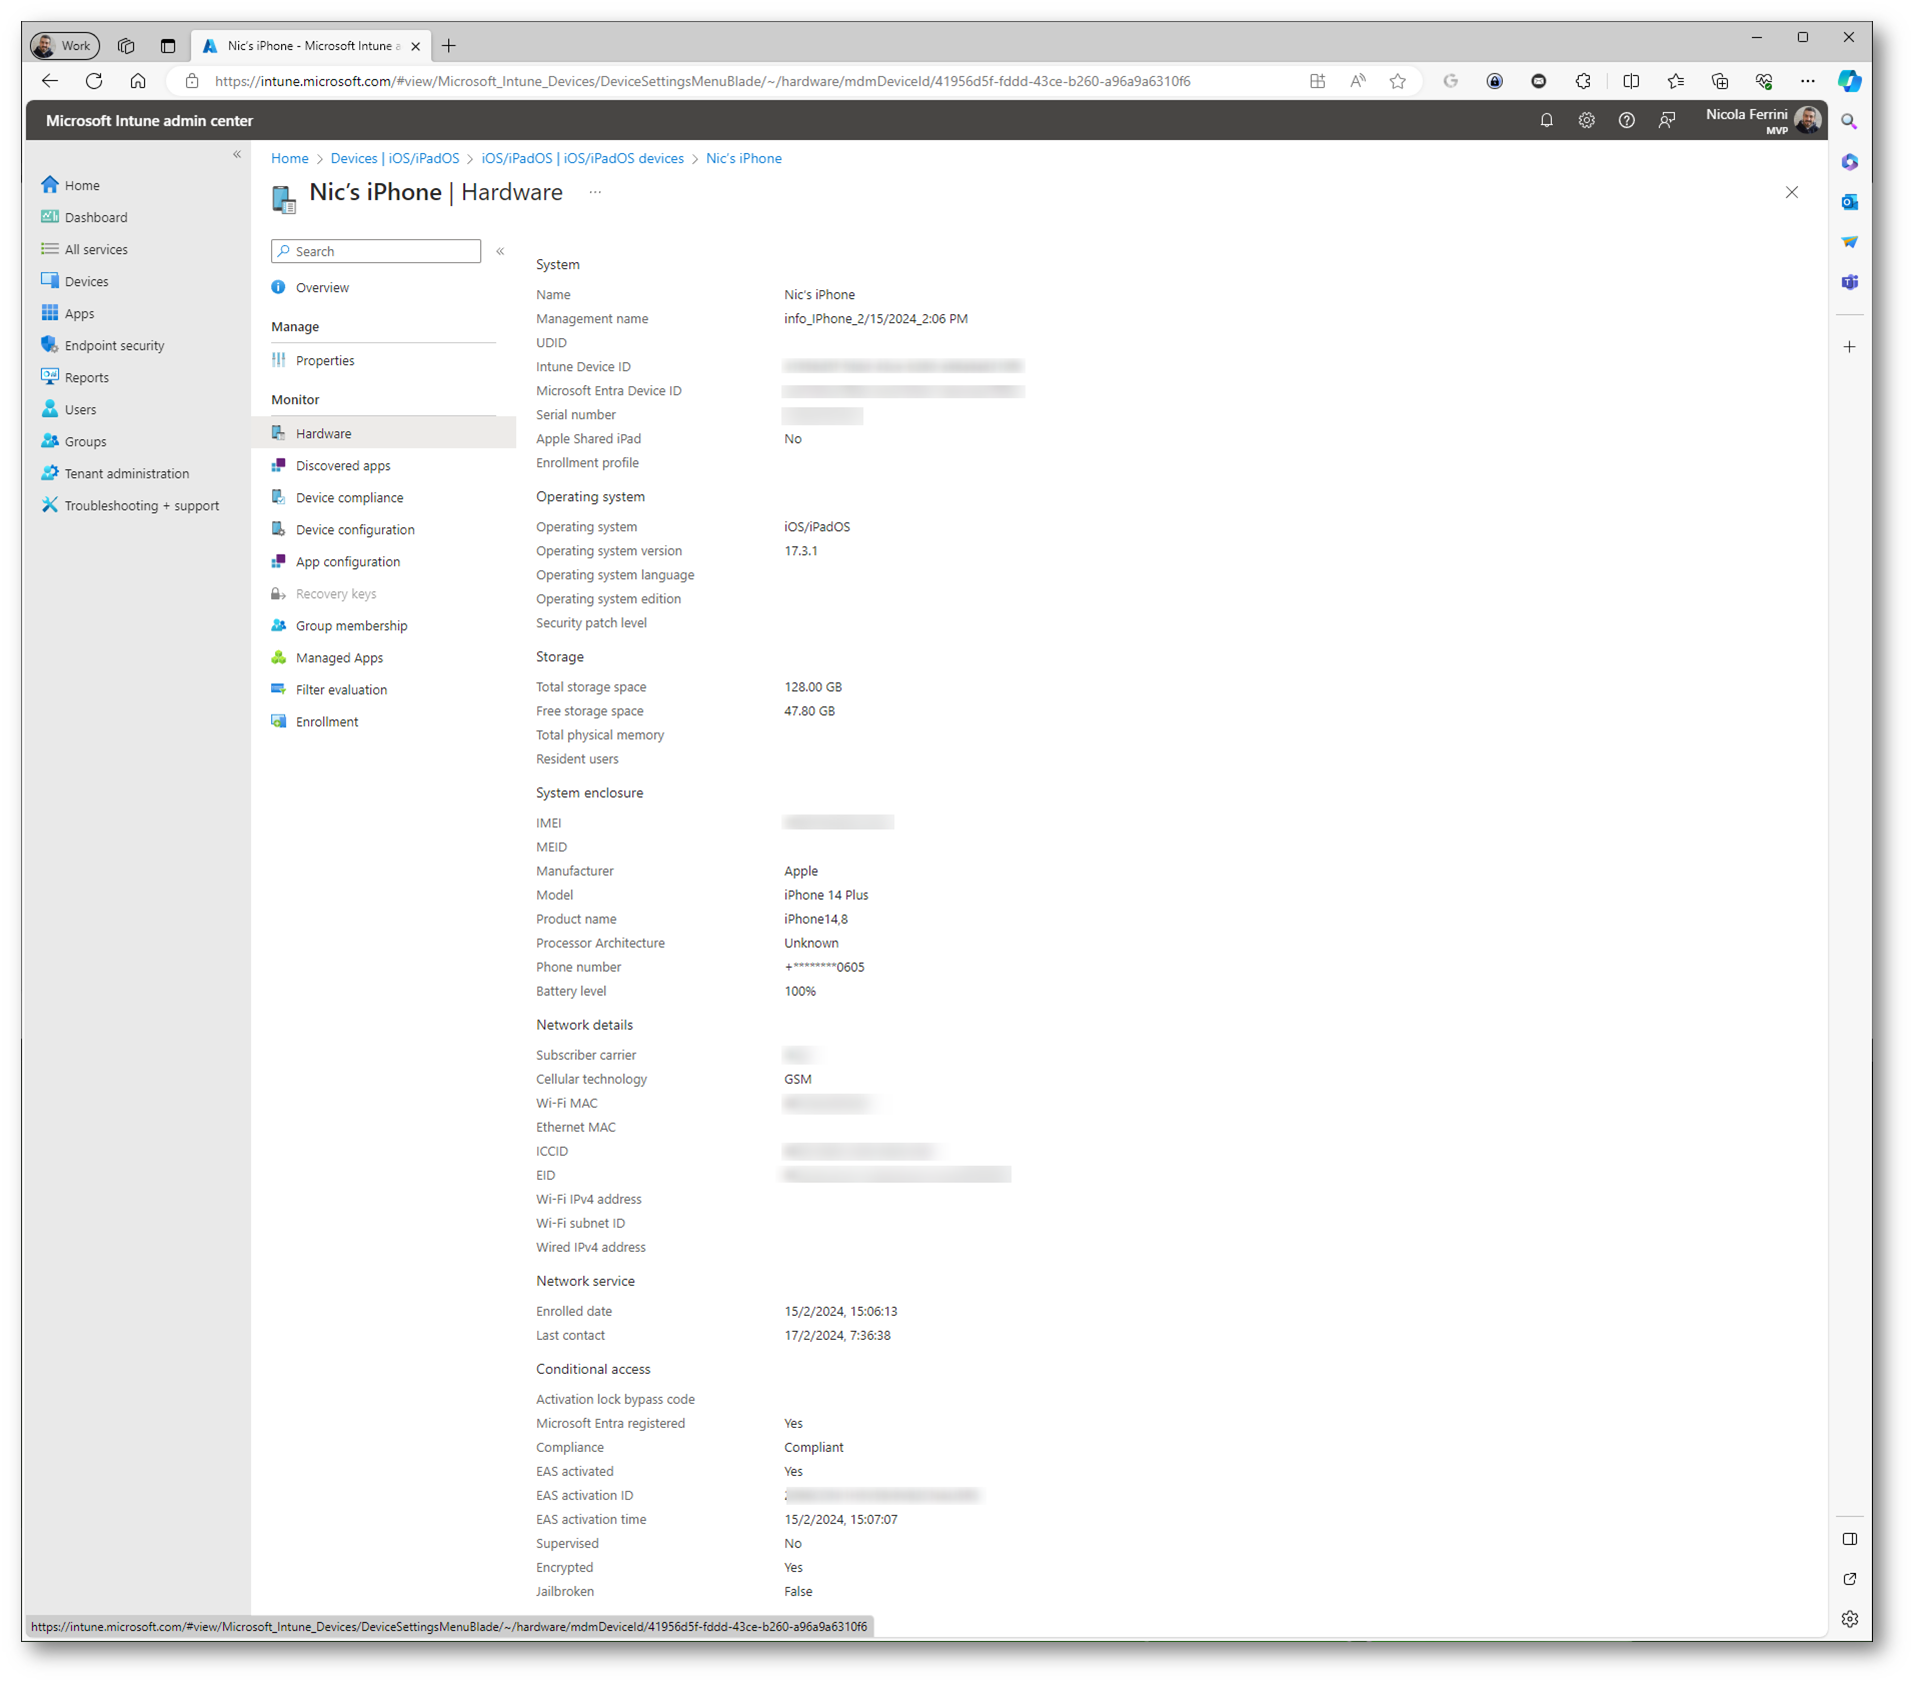1915x1684 pixels.
Task: Click the help question mark icon
Action: pyautogui.click(x=1626, y=121)
